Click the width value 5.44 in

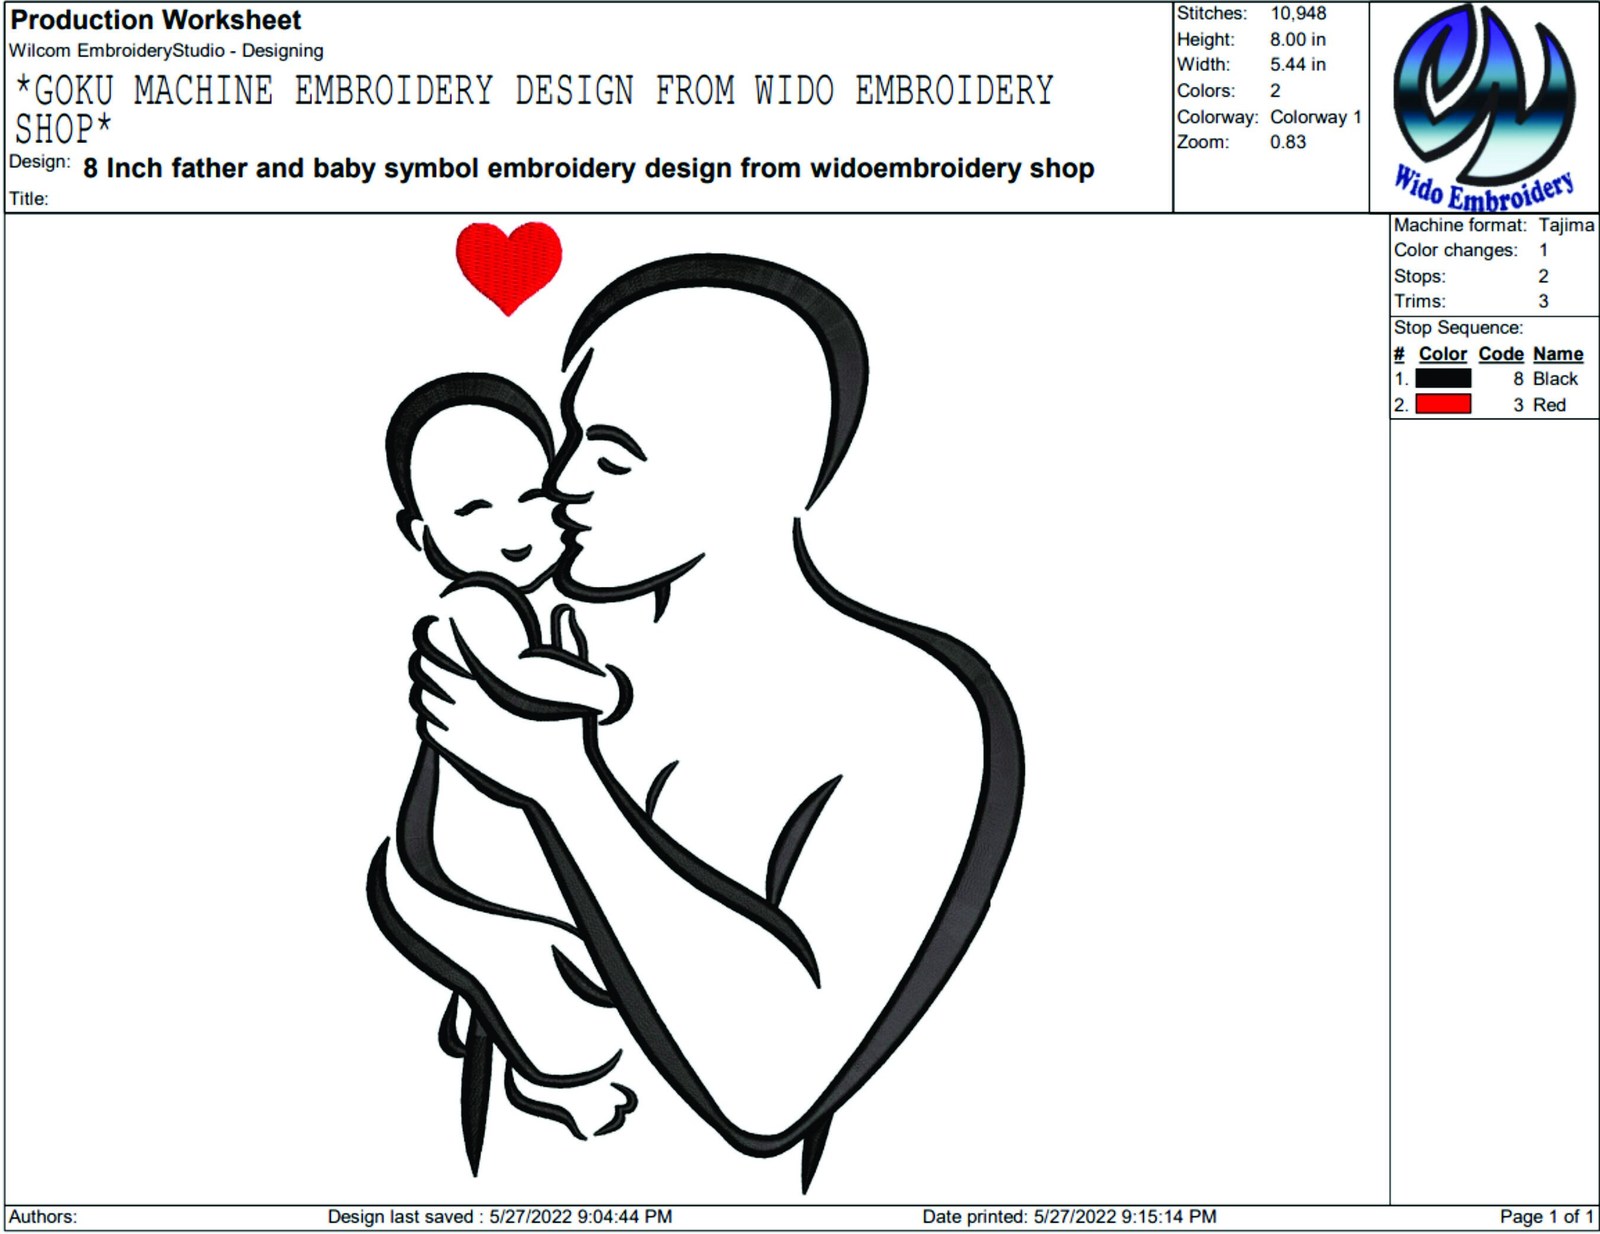(1298, 65)
